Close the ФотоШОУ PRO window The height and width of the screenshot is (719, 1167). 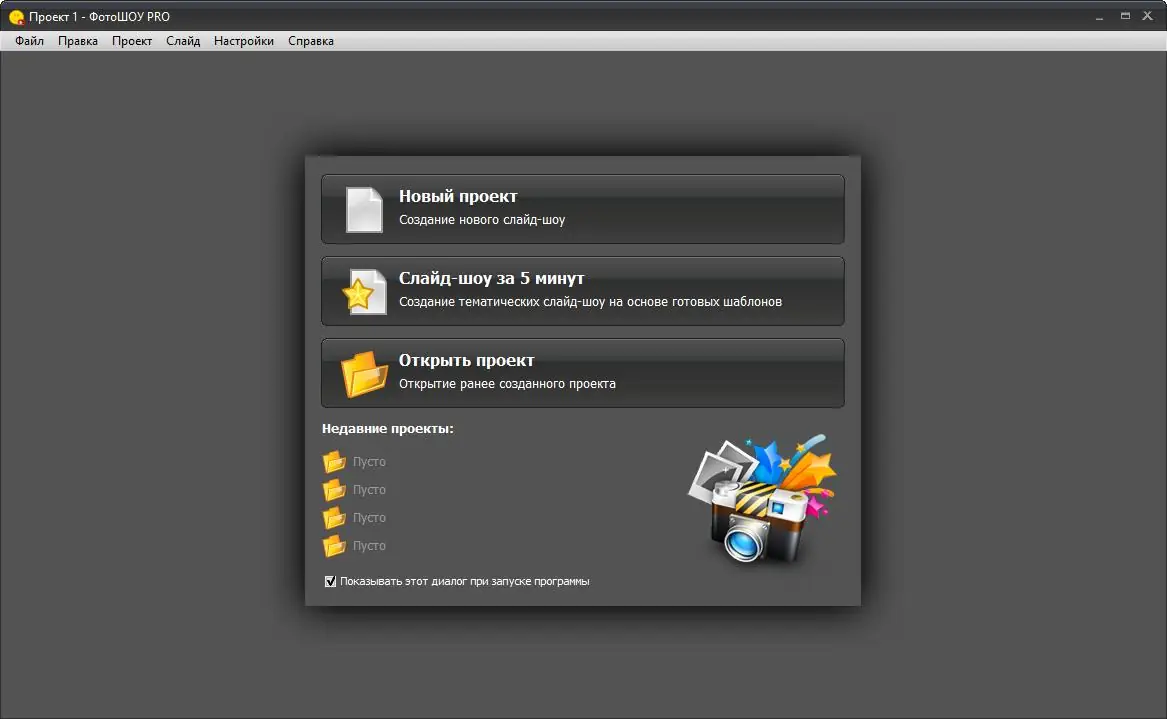pos(1148,16)
